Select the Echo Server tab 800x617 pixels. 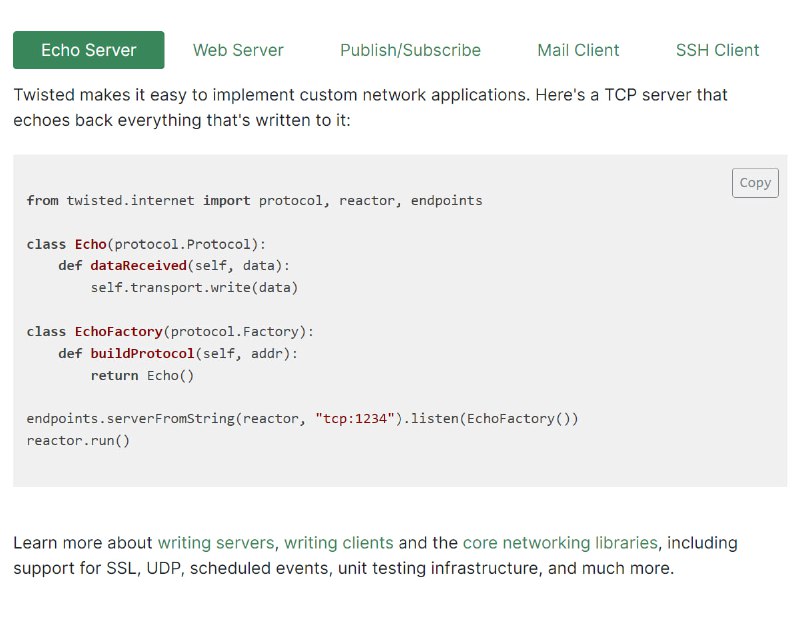89,50
